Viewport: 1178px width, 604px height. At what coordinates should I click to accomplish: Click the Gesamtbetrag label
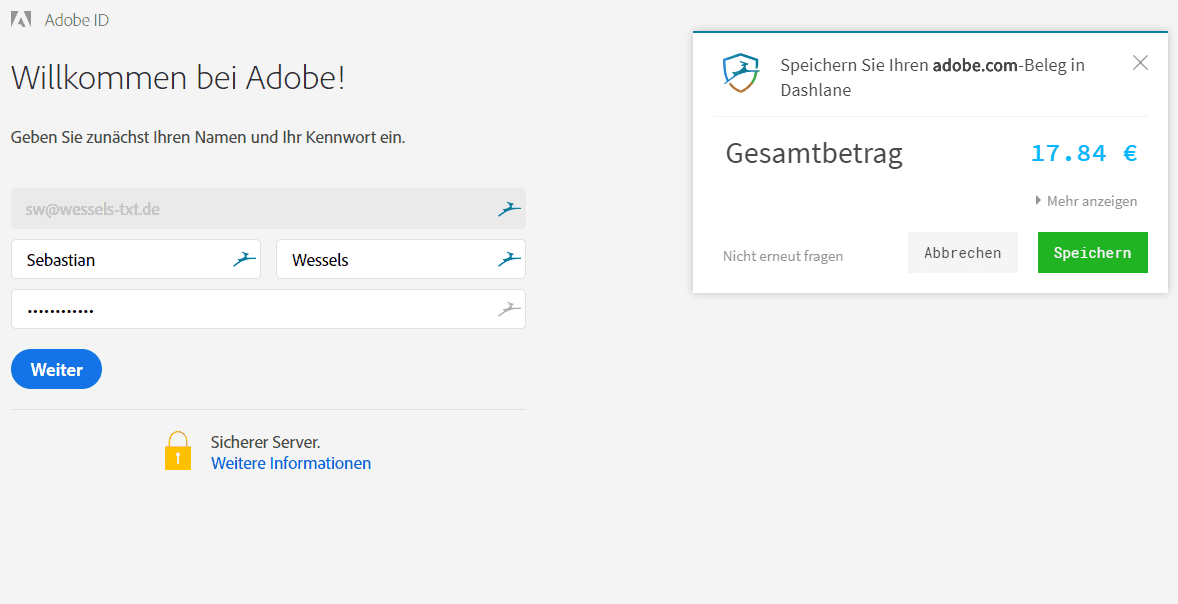point(814,153)
